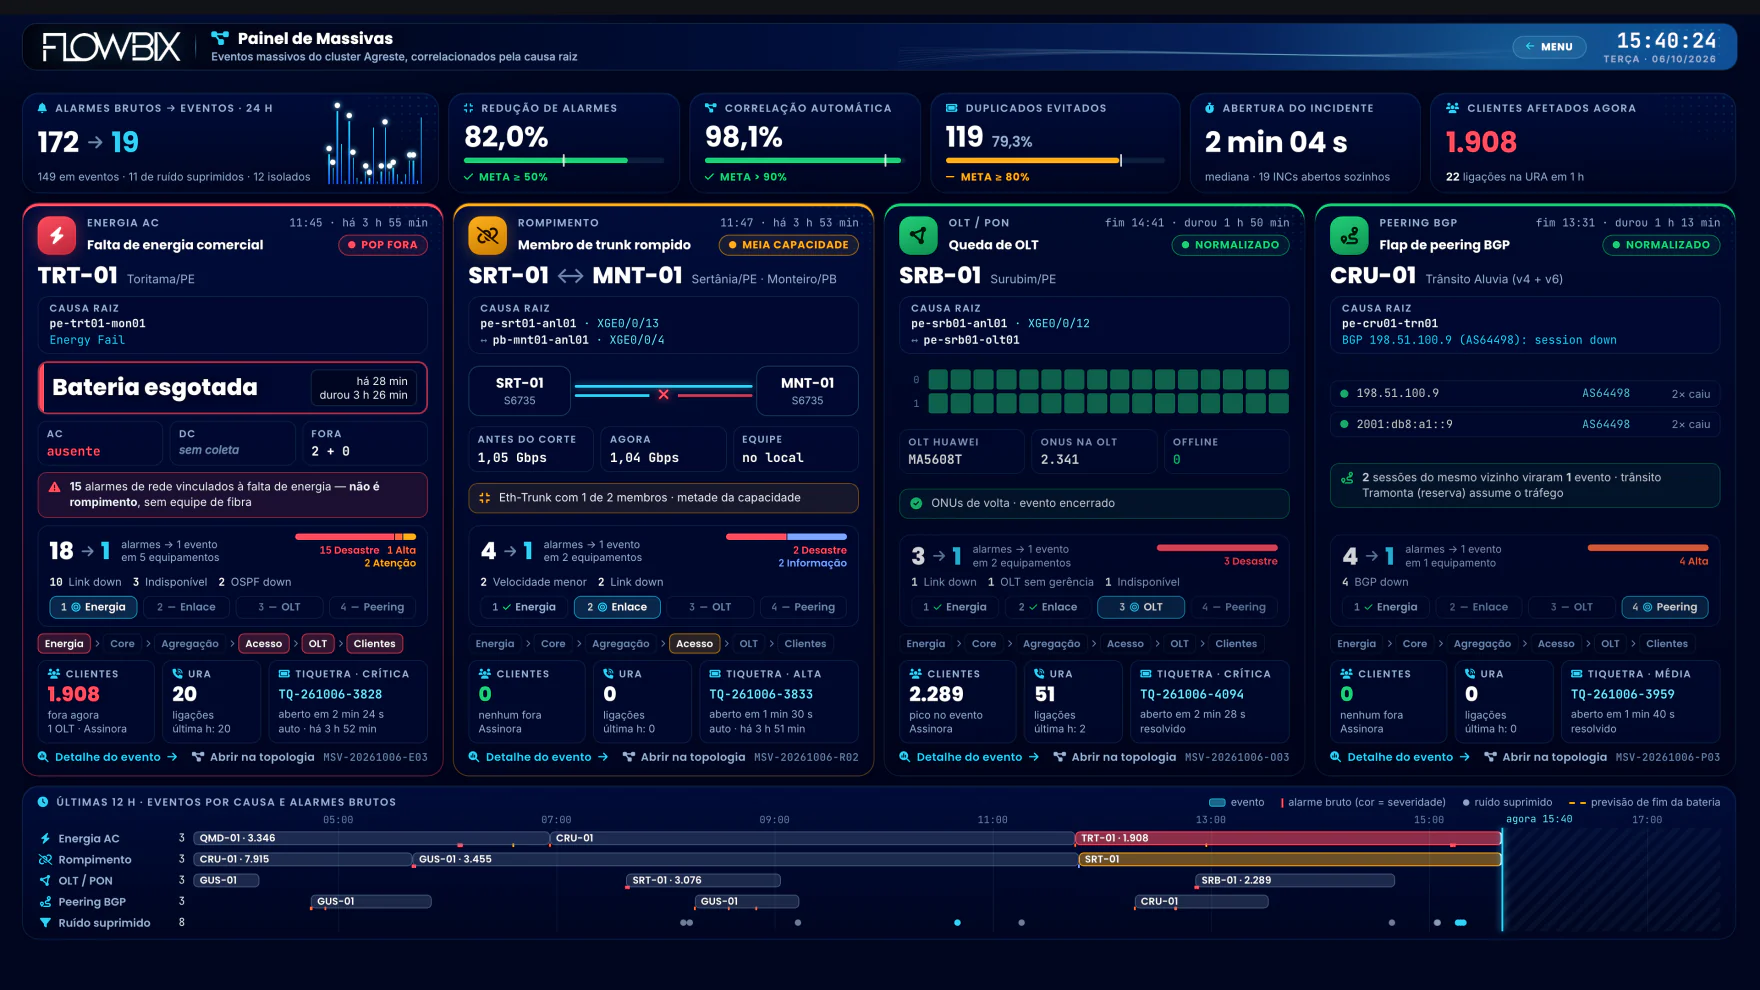Select the 2 Enlace chip in SRT-01 card

[617, 607]
